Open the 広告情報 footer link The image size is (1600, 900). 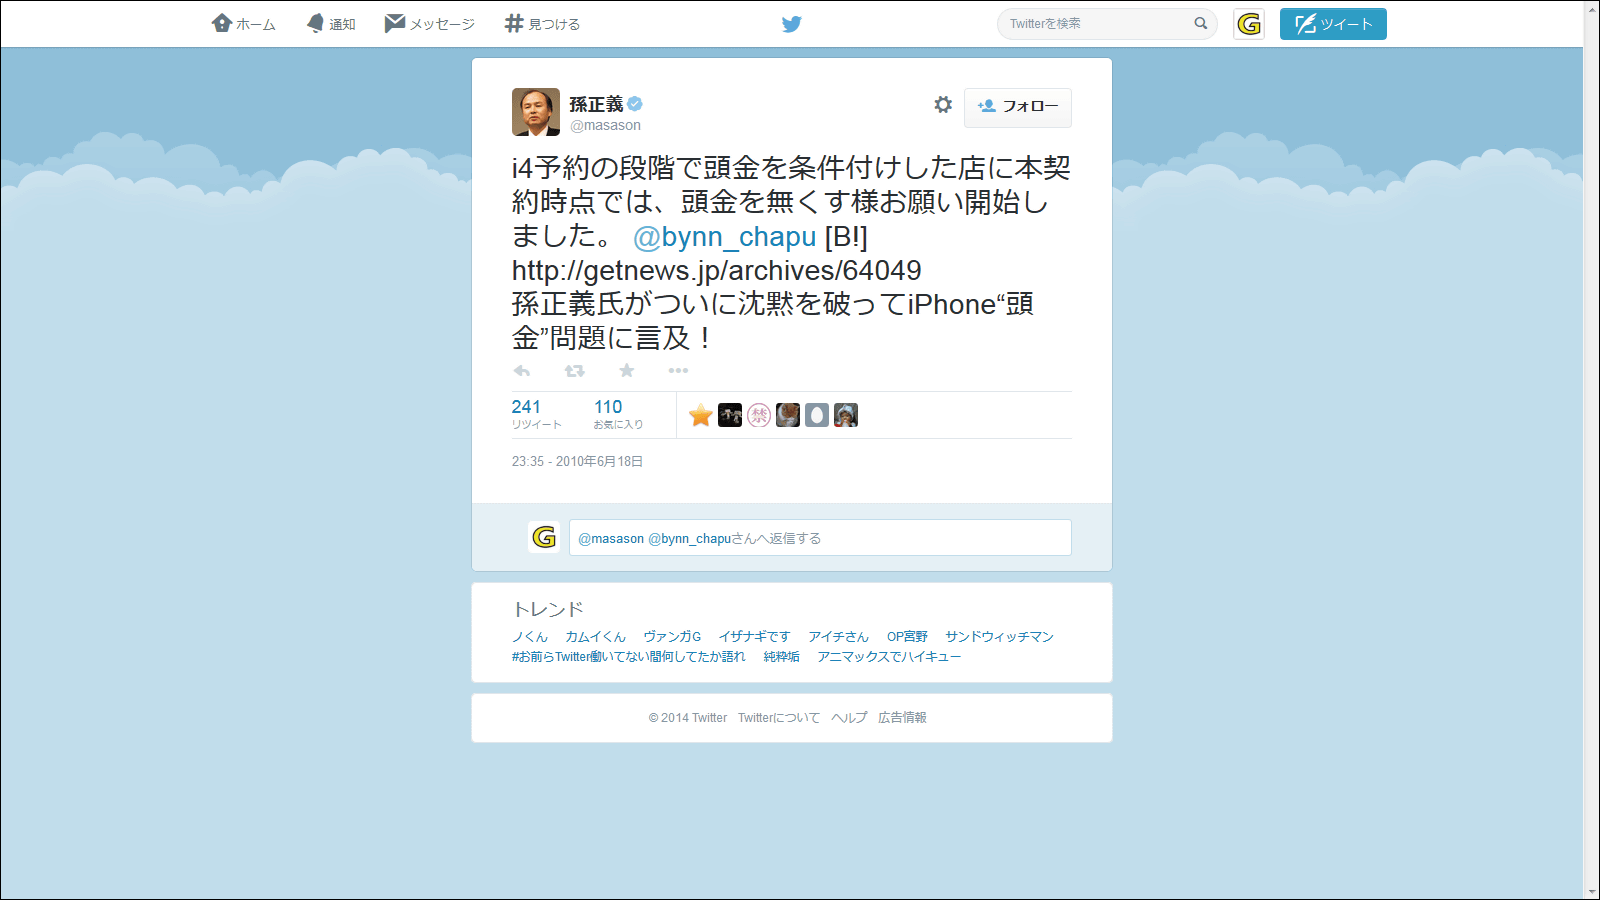tap(902, 718)
